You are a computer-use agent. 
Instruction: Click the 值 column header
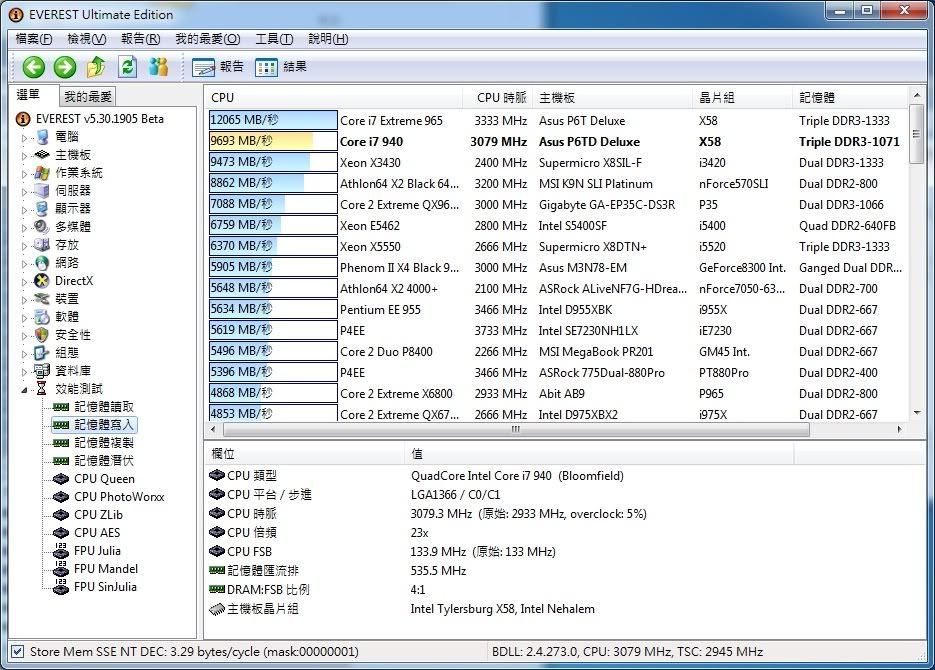(x=599, y=454)
